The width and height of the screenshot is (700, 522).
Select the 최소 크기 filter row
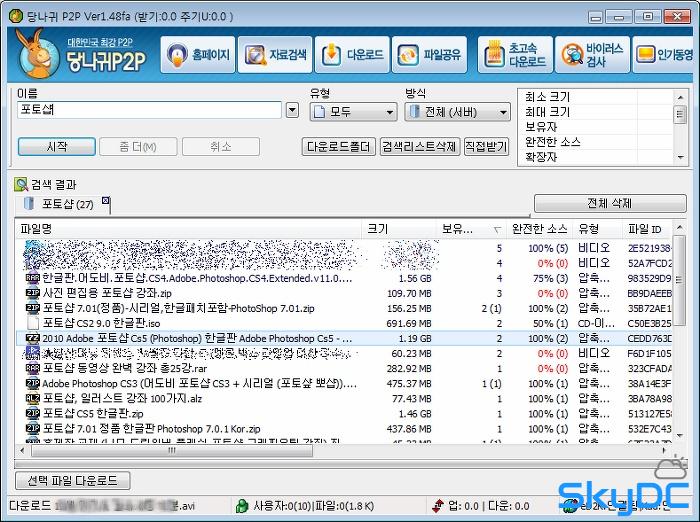pyautogui.click(x=596, y=96)
